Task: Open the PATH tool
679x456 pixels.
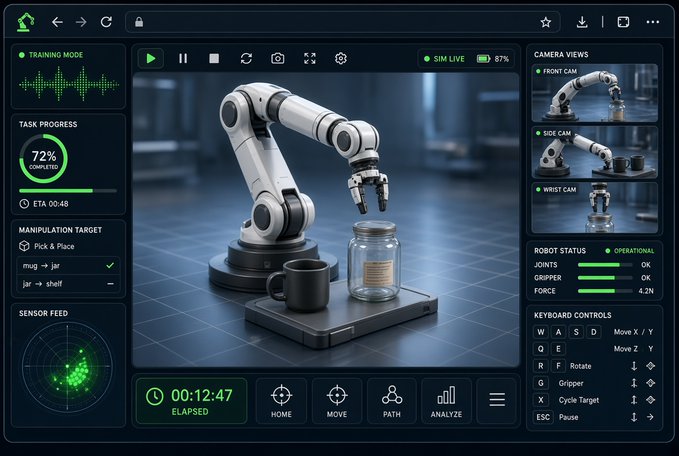Action: point(392,401)
